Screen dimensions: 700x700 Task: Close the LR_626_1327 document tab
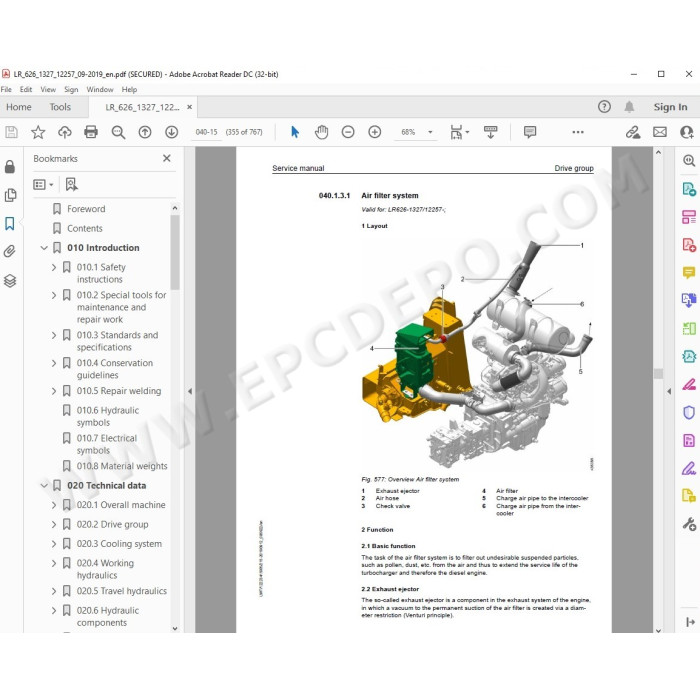pyautogui.click(x=190, y=107)
